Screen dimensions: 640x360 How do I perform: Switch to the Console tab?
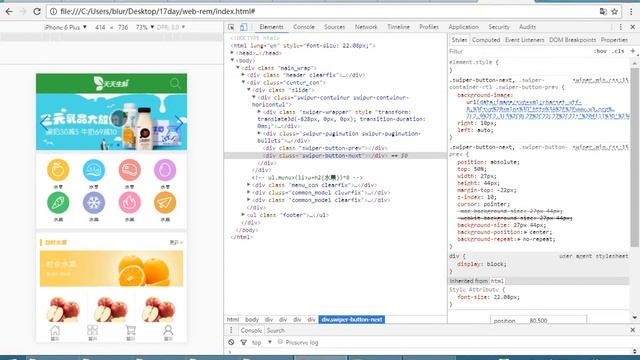pyautogui.click(x=304, y=27)
